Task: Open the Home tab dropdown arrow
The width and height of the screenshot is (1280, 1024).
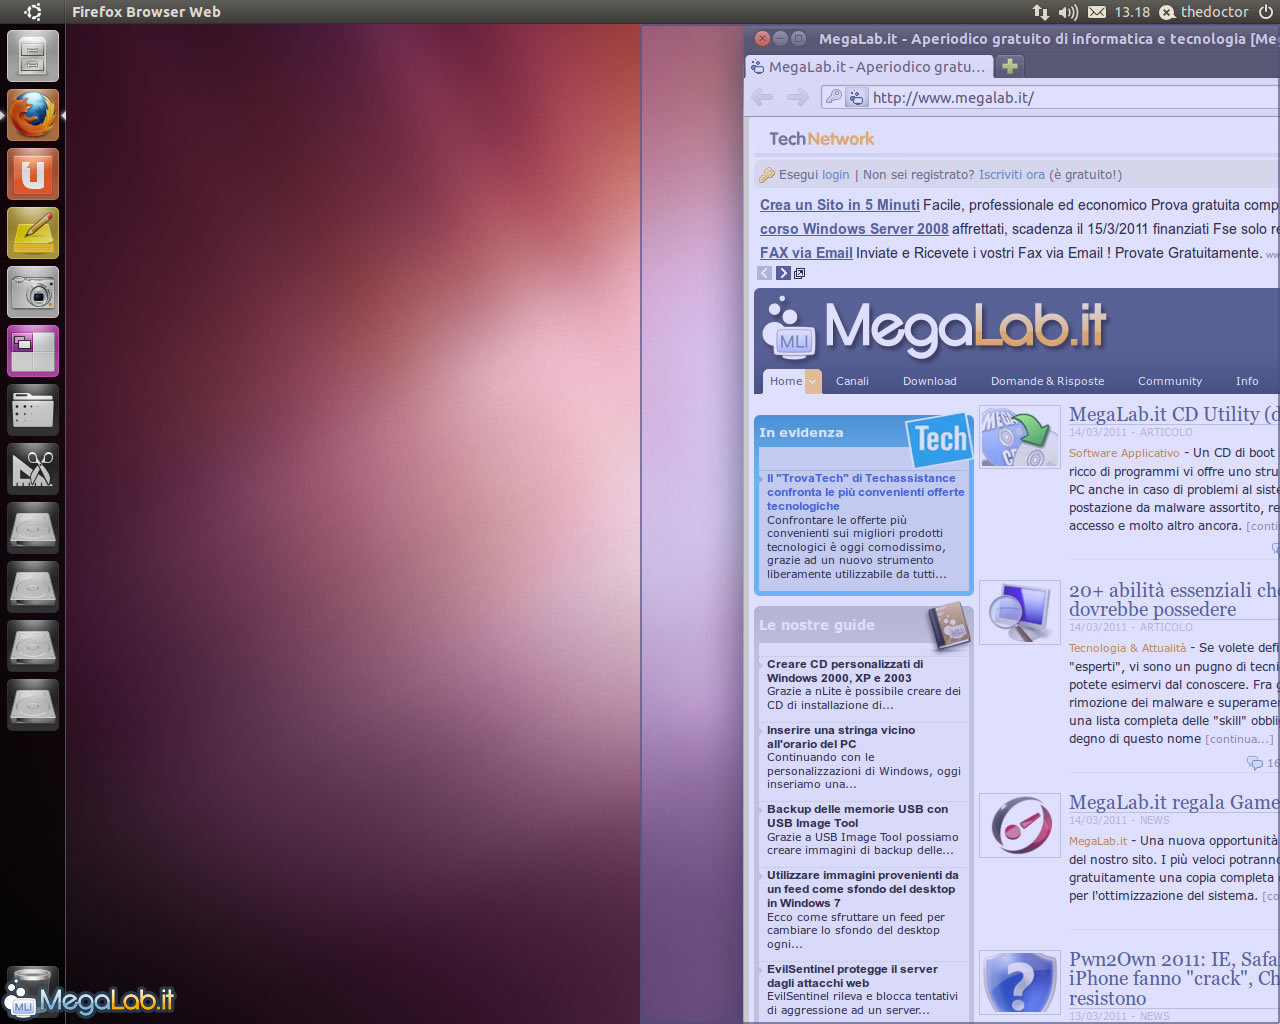Action: click(813, 381)
